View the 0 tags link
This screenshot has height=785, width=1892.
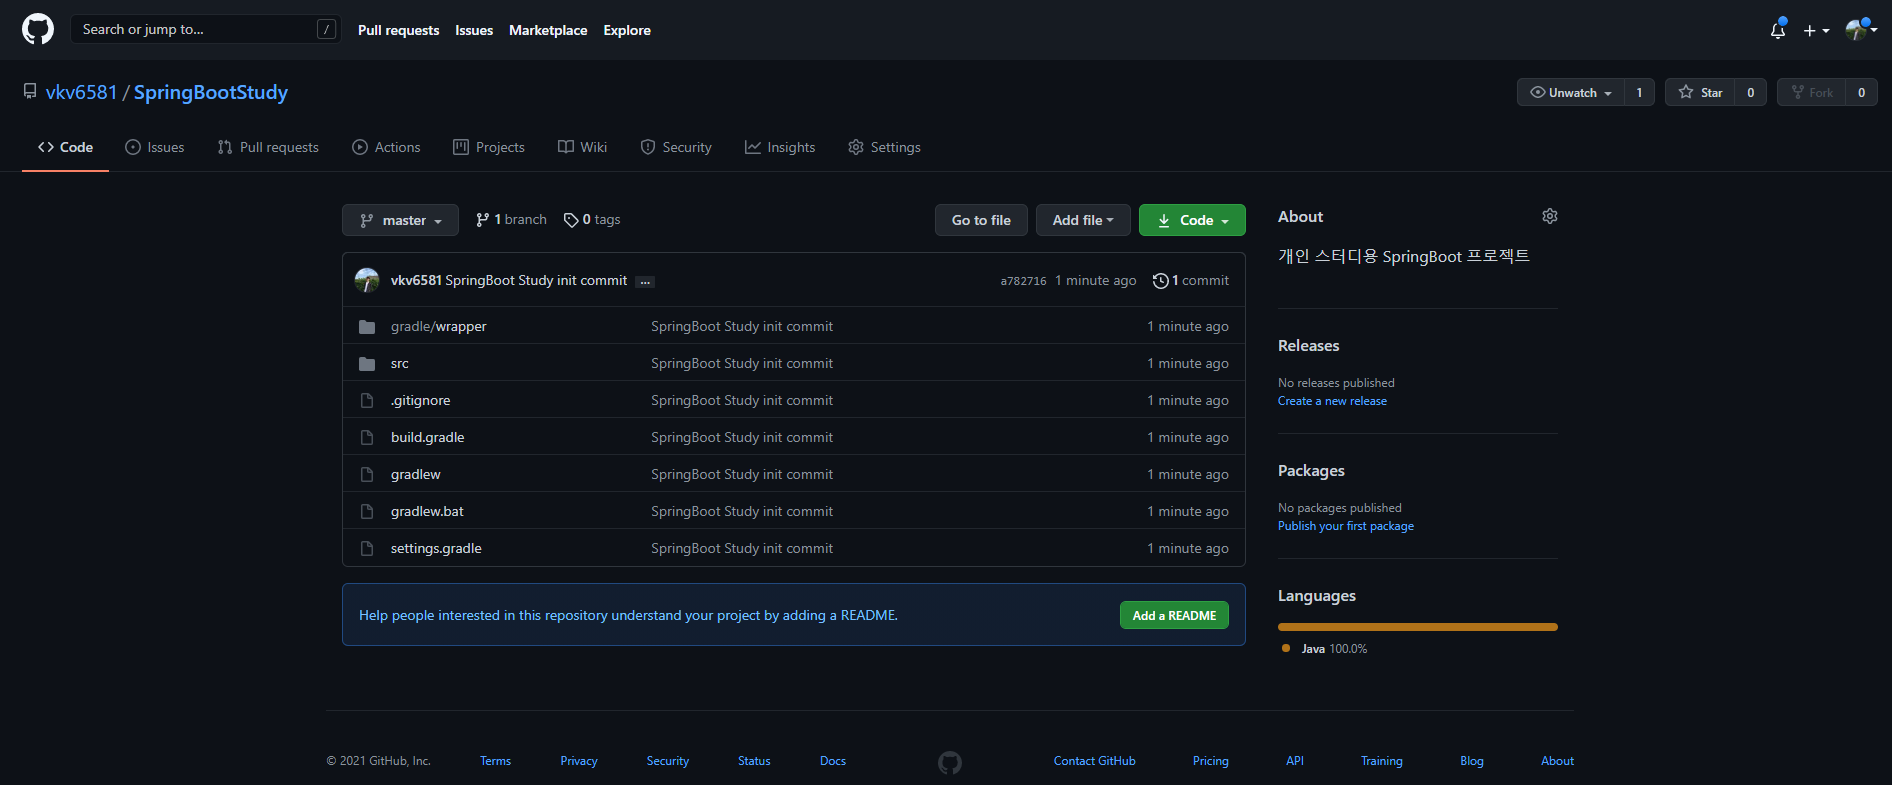click(592, 220)
